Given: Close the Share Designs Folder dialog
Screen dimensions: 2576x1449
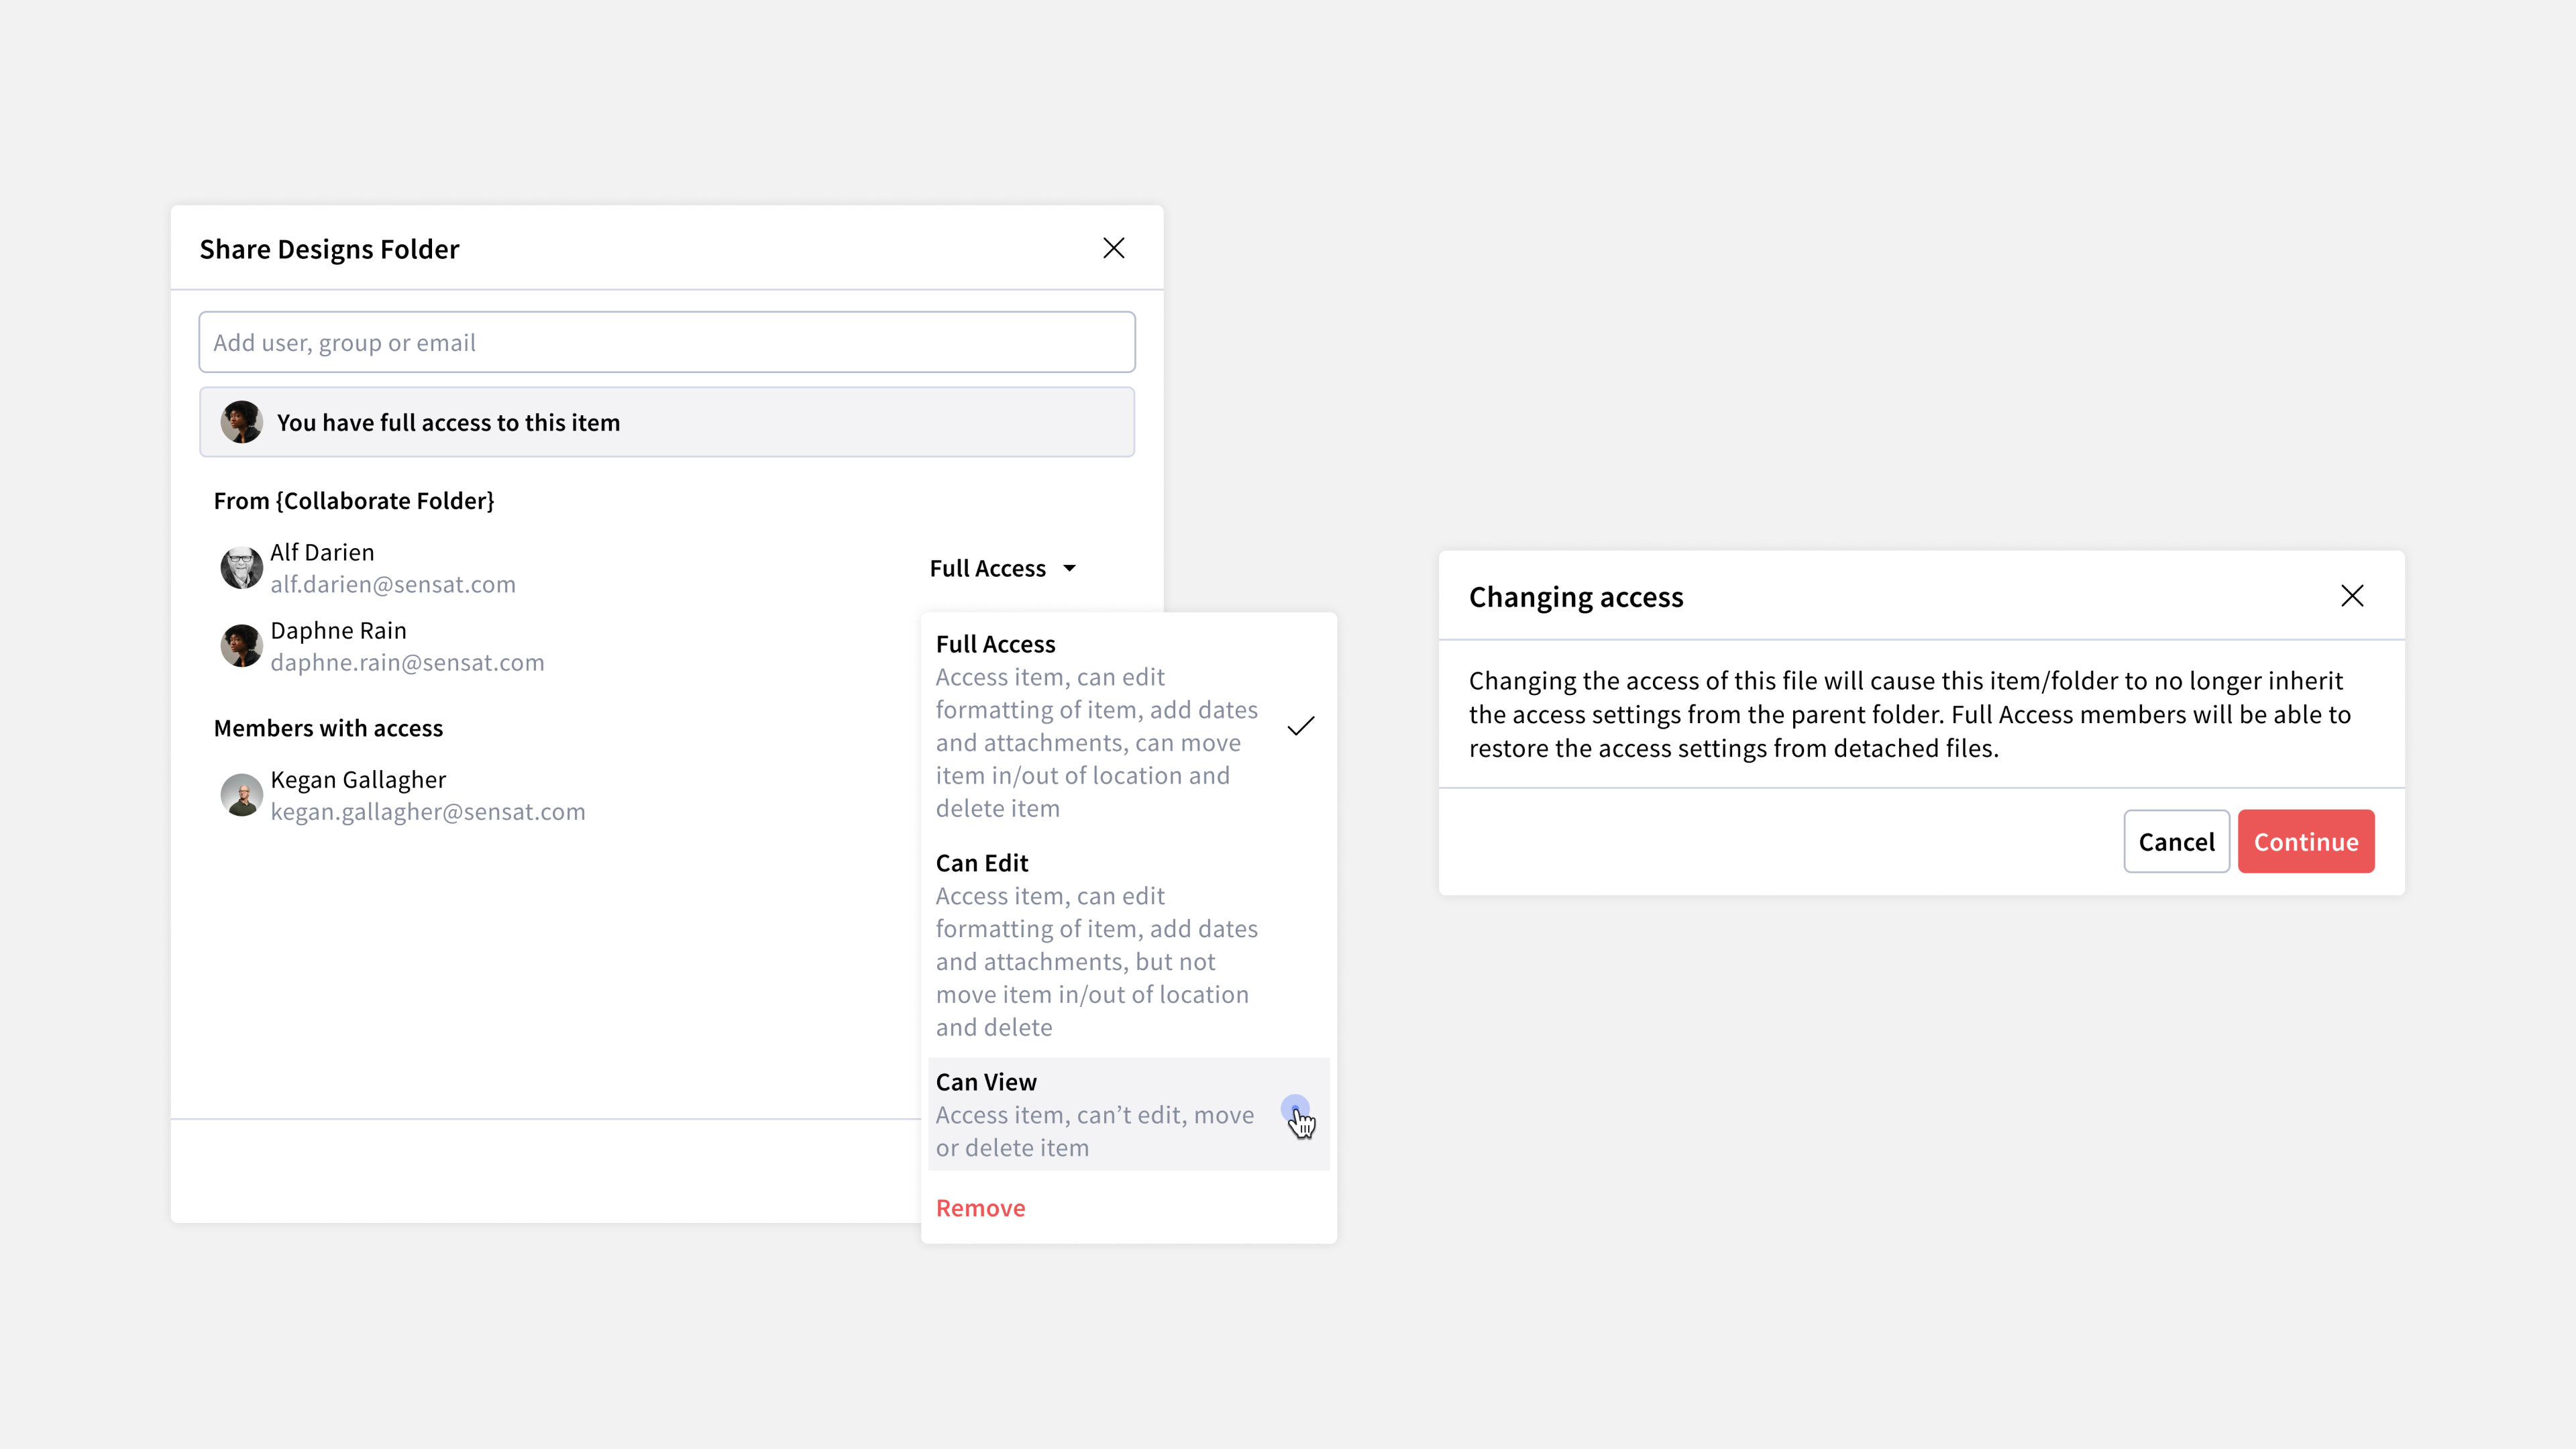Looking at the screenshot, I should click(1113, 248).
